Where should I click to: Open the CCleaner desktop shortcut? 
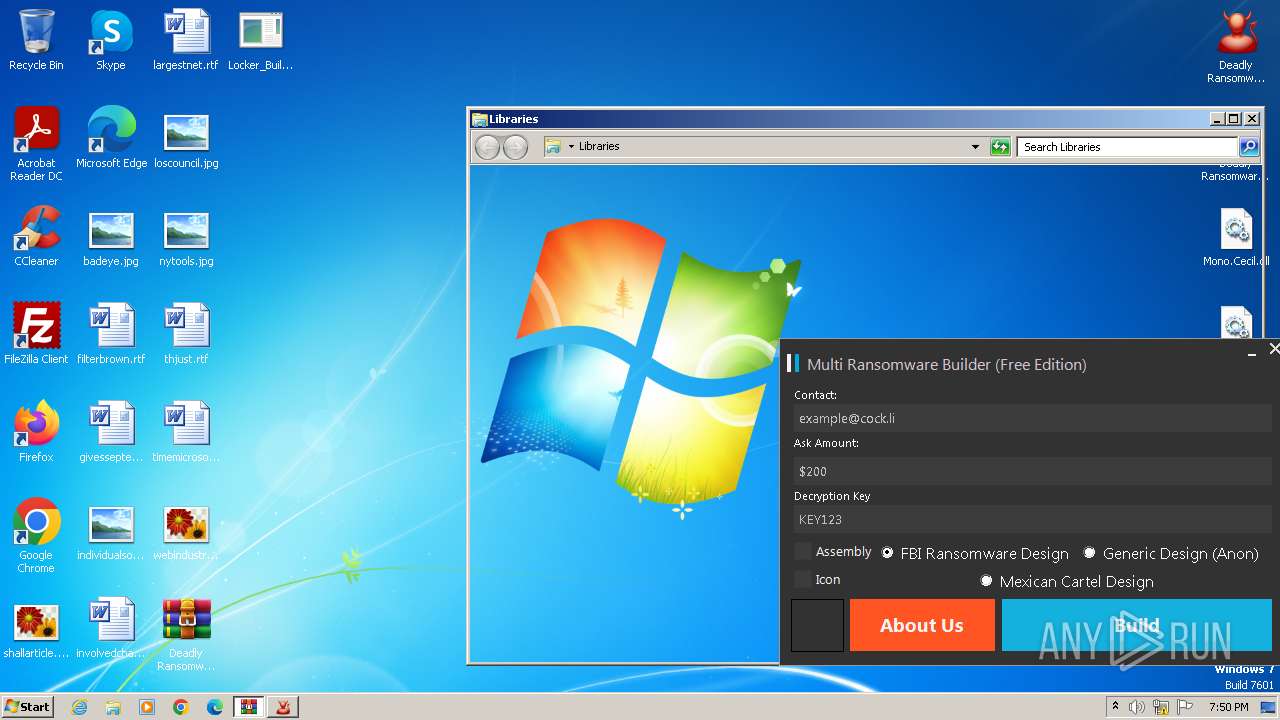36,236
